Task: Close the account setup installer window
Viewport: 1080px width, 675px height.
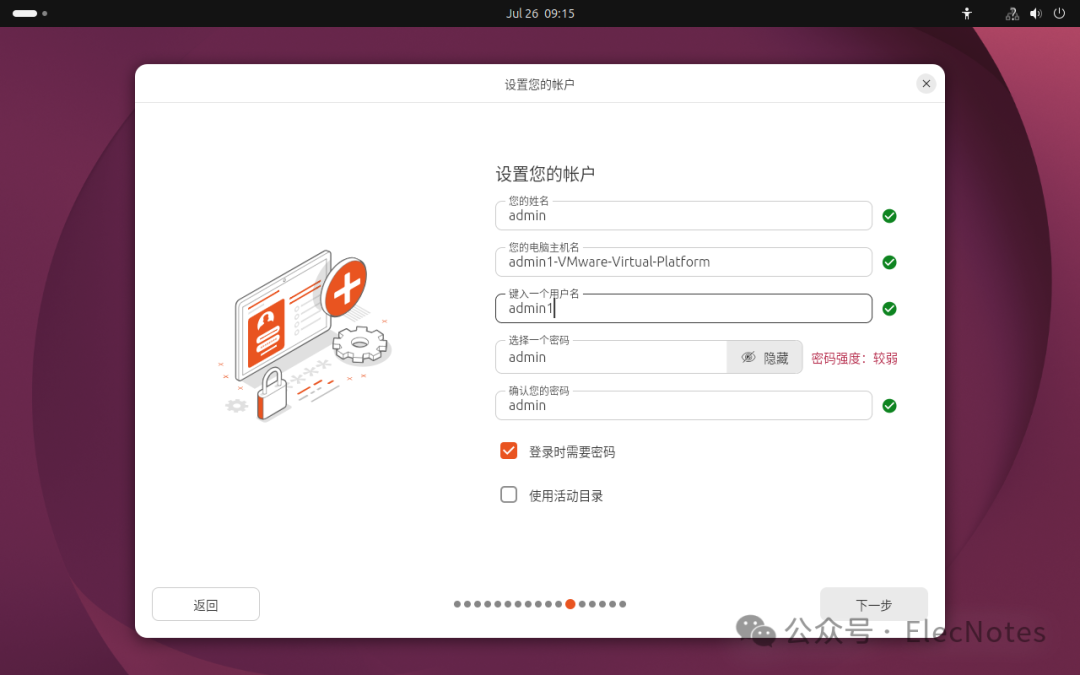Action: [926, 83]
